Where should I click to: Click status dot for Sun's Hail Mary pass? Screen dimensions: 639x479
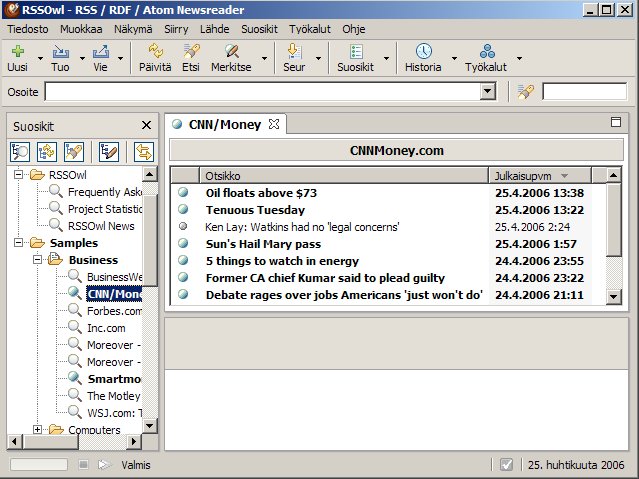183,243
